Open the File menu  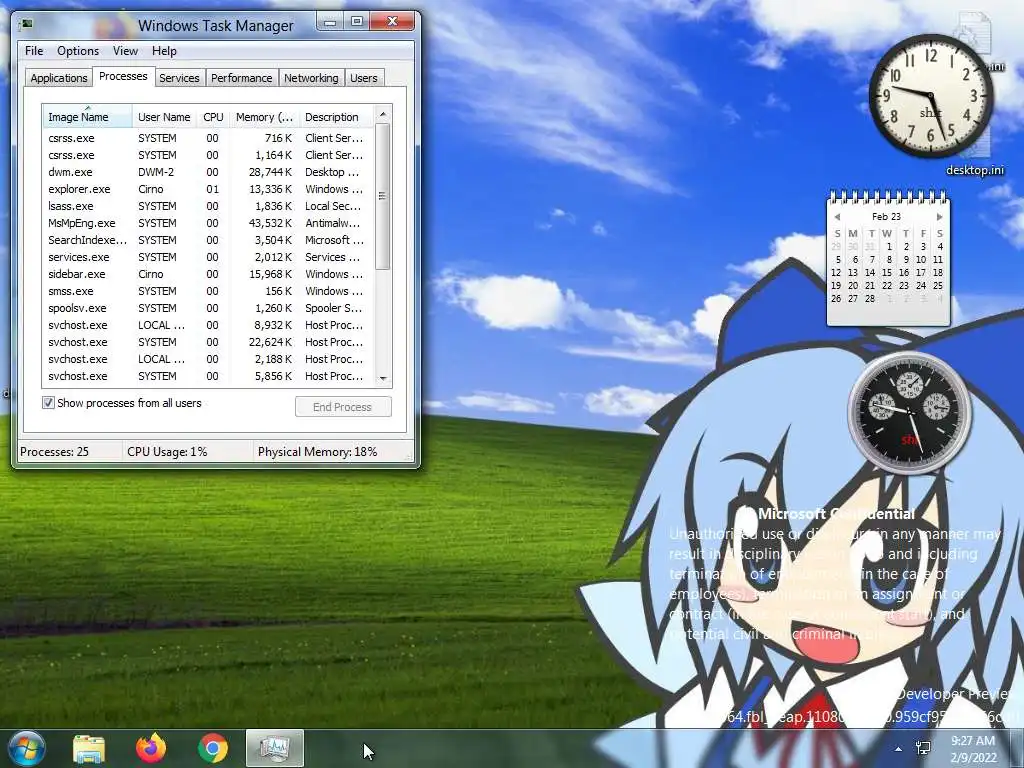34,51
